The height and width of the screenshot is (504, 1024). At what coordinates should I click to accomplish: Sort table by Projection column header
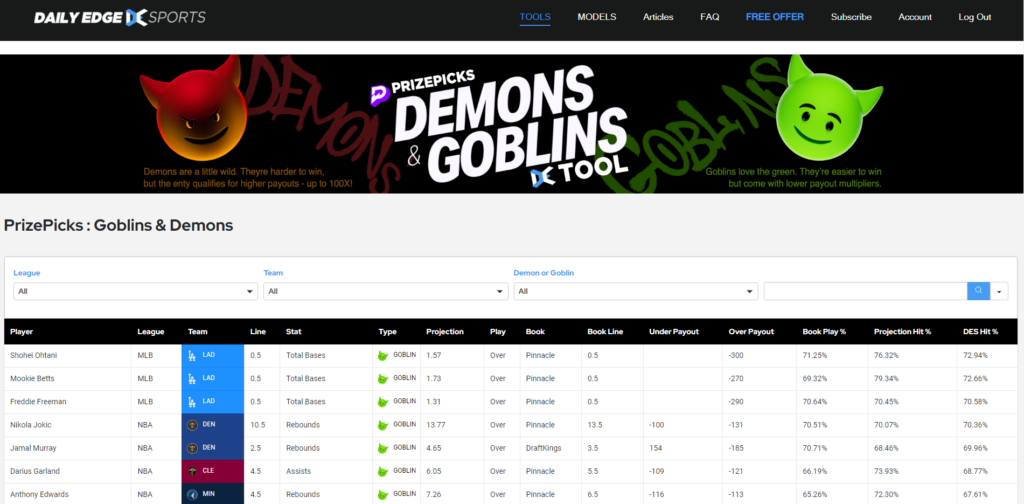tap(445, 332)
